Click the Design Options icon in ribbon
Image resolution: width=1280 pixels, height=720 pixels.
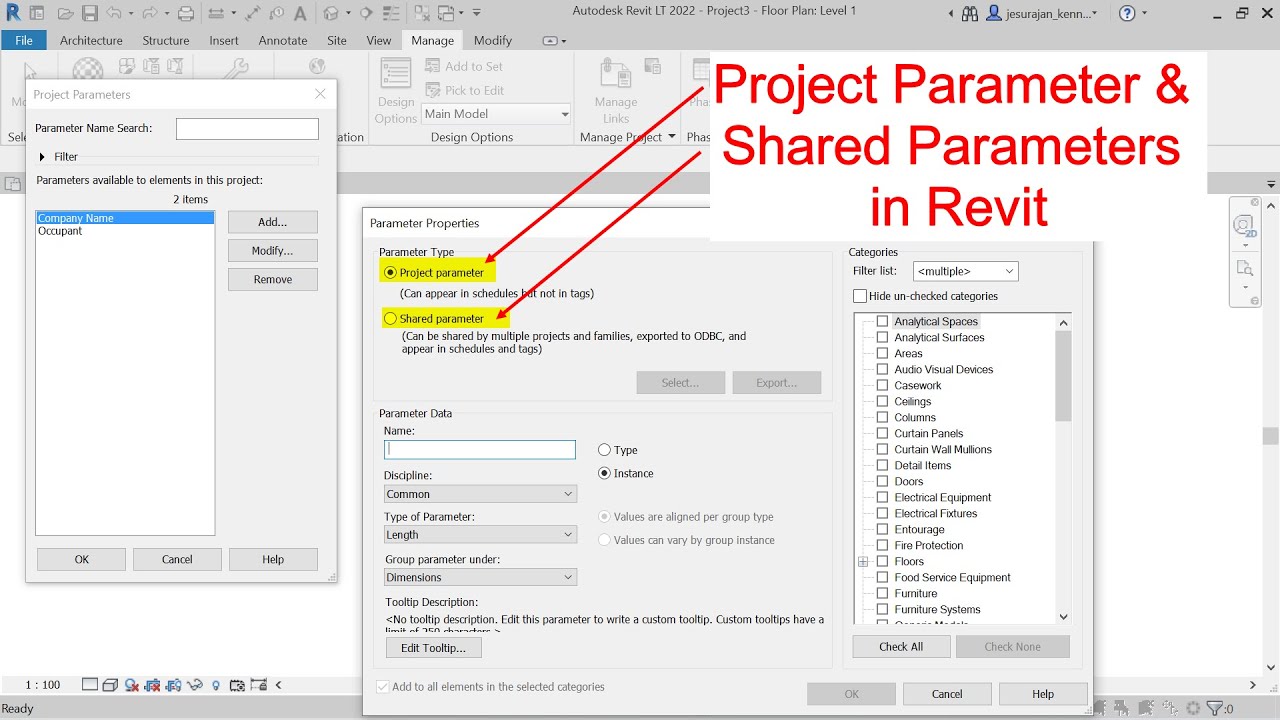click(x=396, y=74)
